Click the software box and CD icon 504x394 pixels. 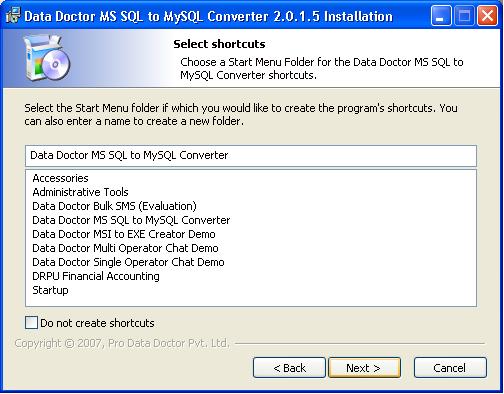tap(46, 58)
